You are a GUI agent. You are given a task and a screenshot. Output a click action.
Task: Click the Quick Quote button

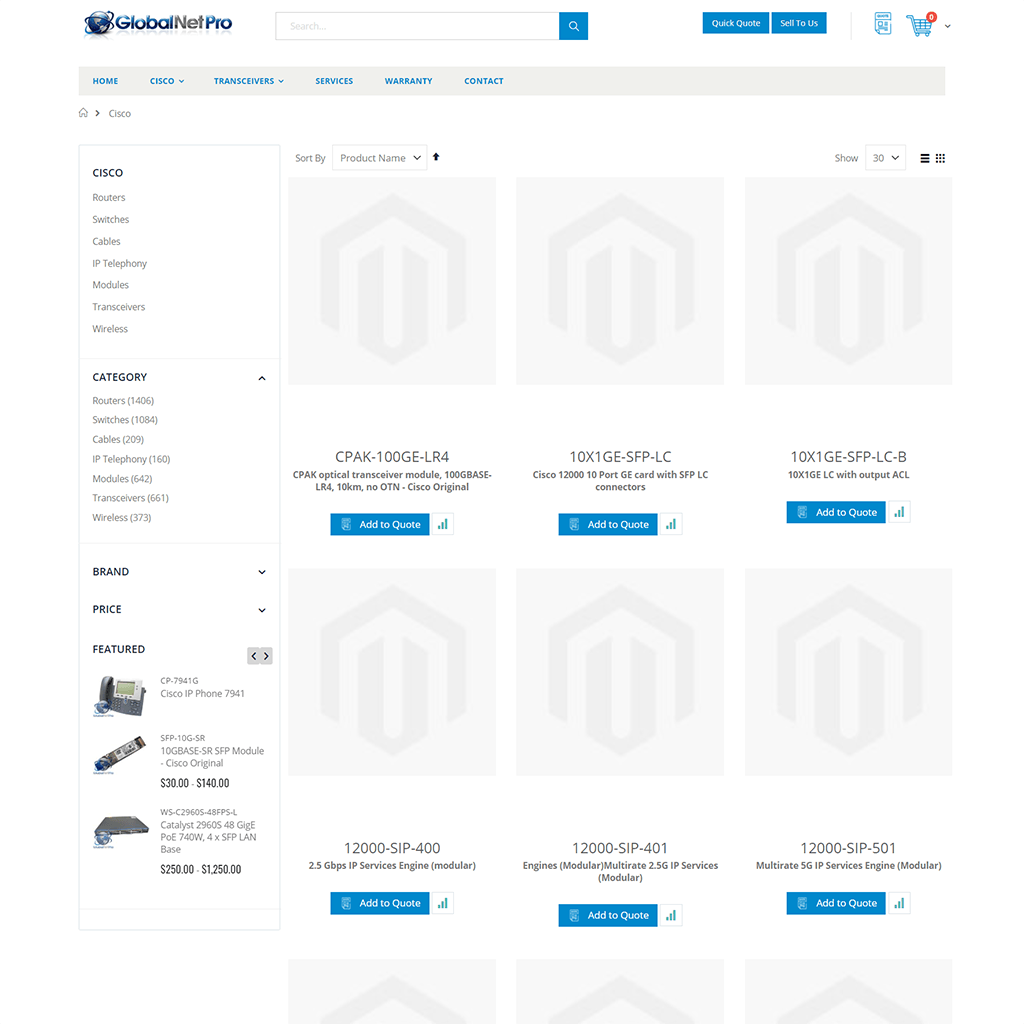pos(735,23)
